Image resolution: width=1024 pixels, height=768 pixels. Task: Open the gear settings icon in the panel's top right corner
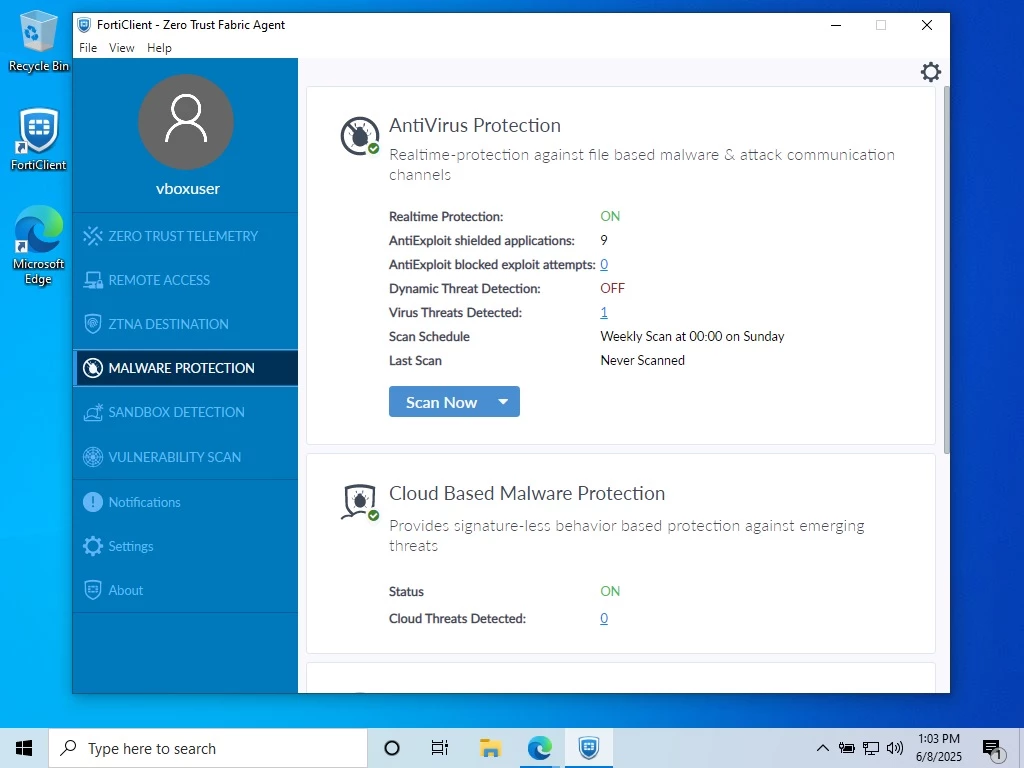(931, 72)
